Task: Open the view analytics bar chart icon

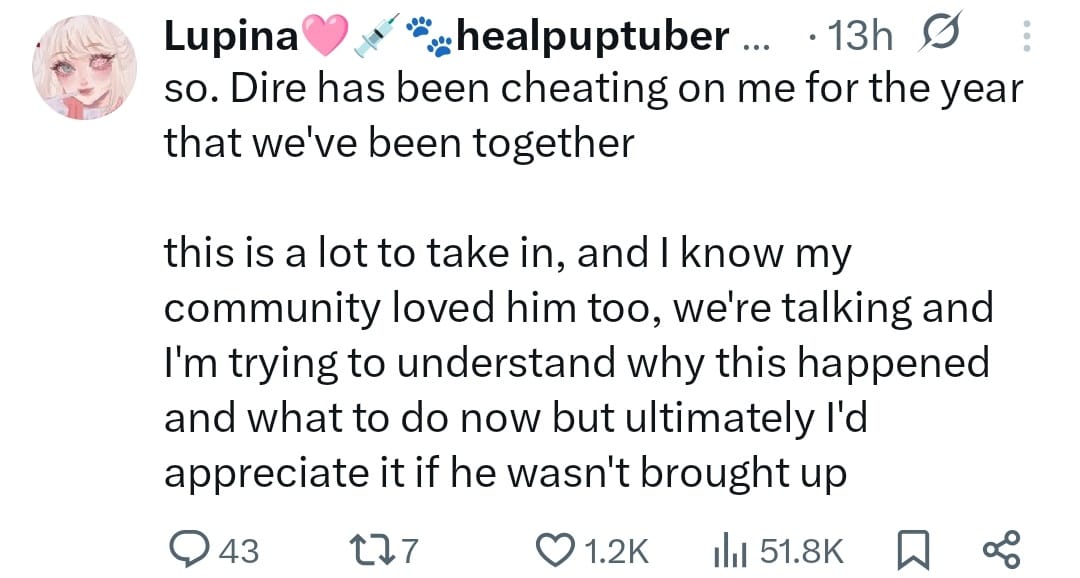Action: (730, 549)
